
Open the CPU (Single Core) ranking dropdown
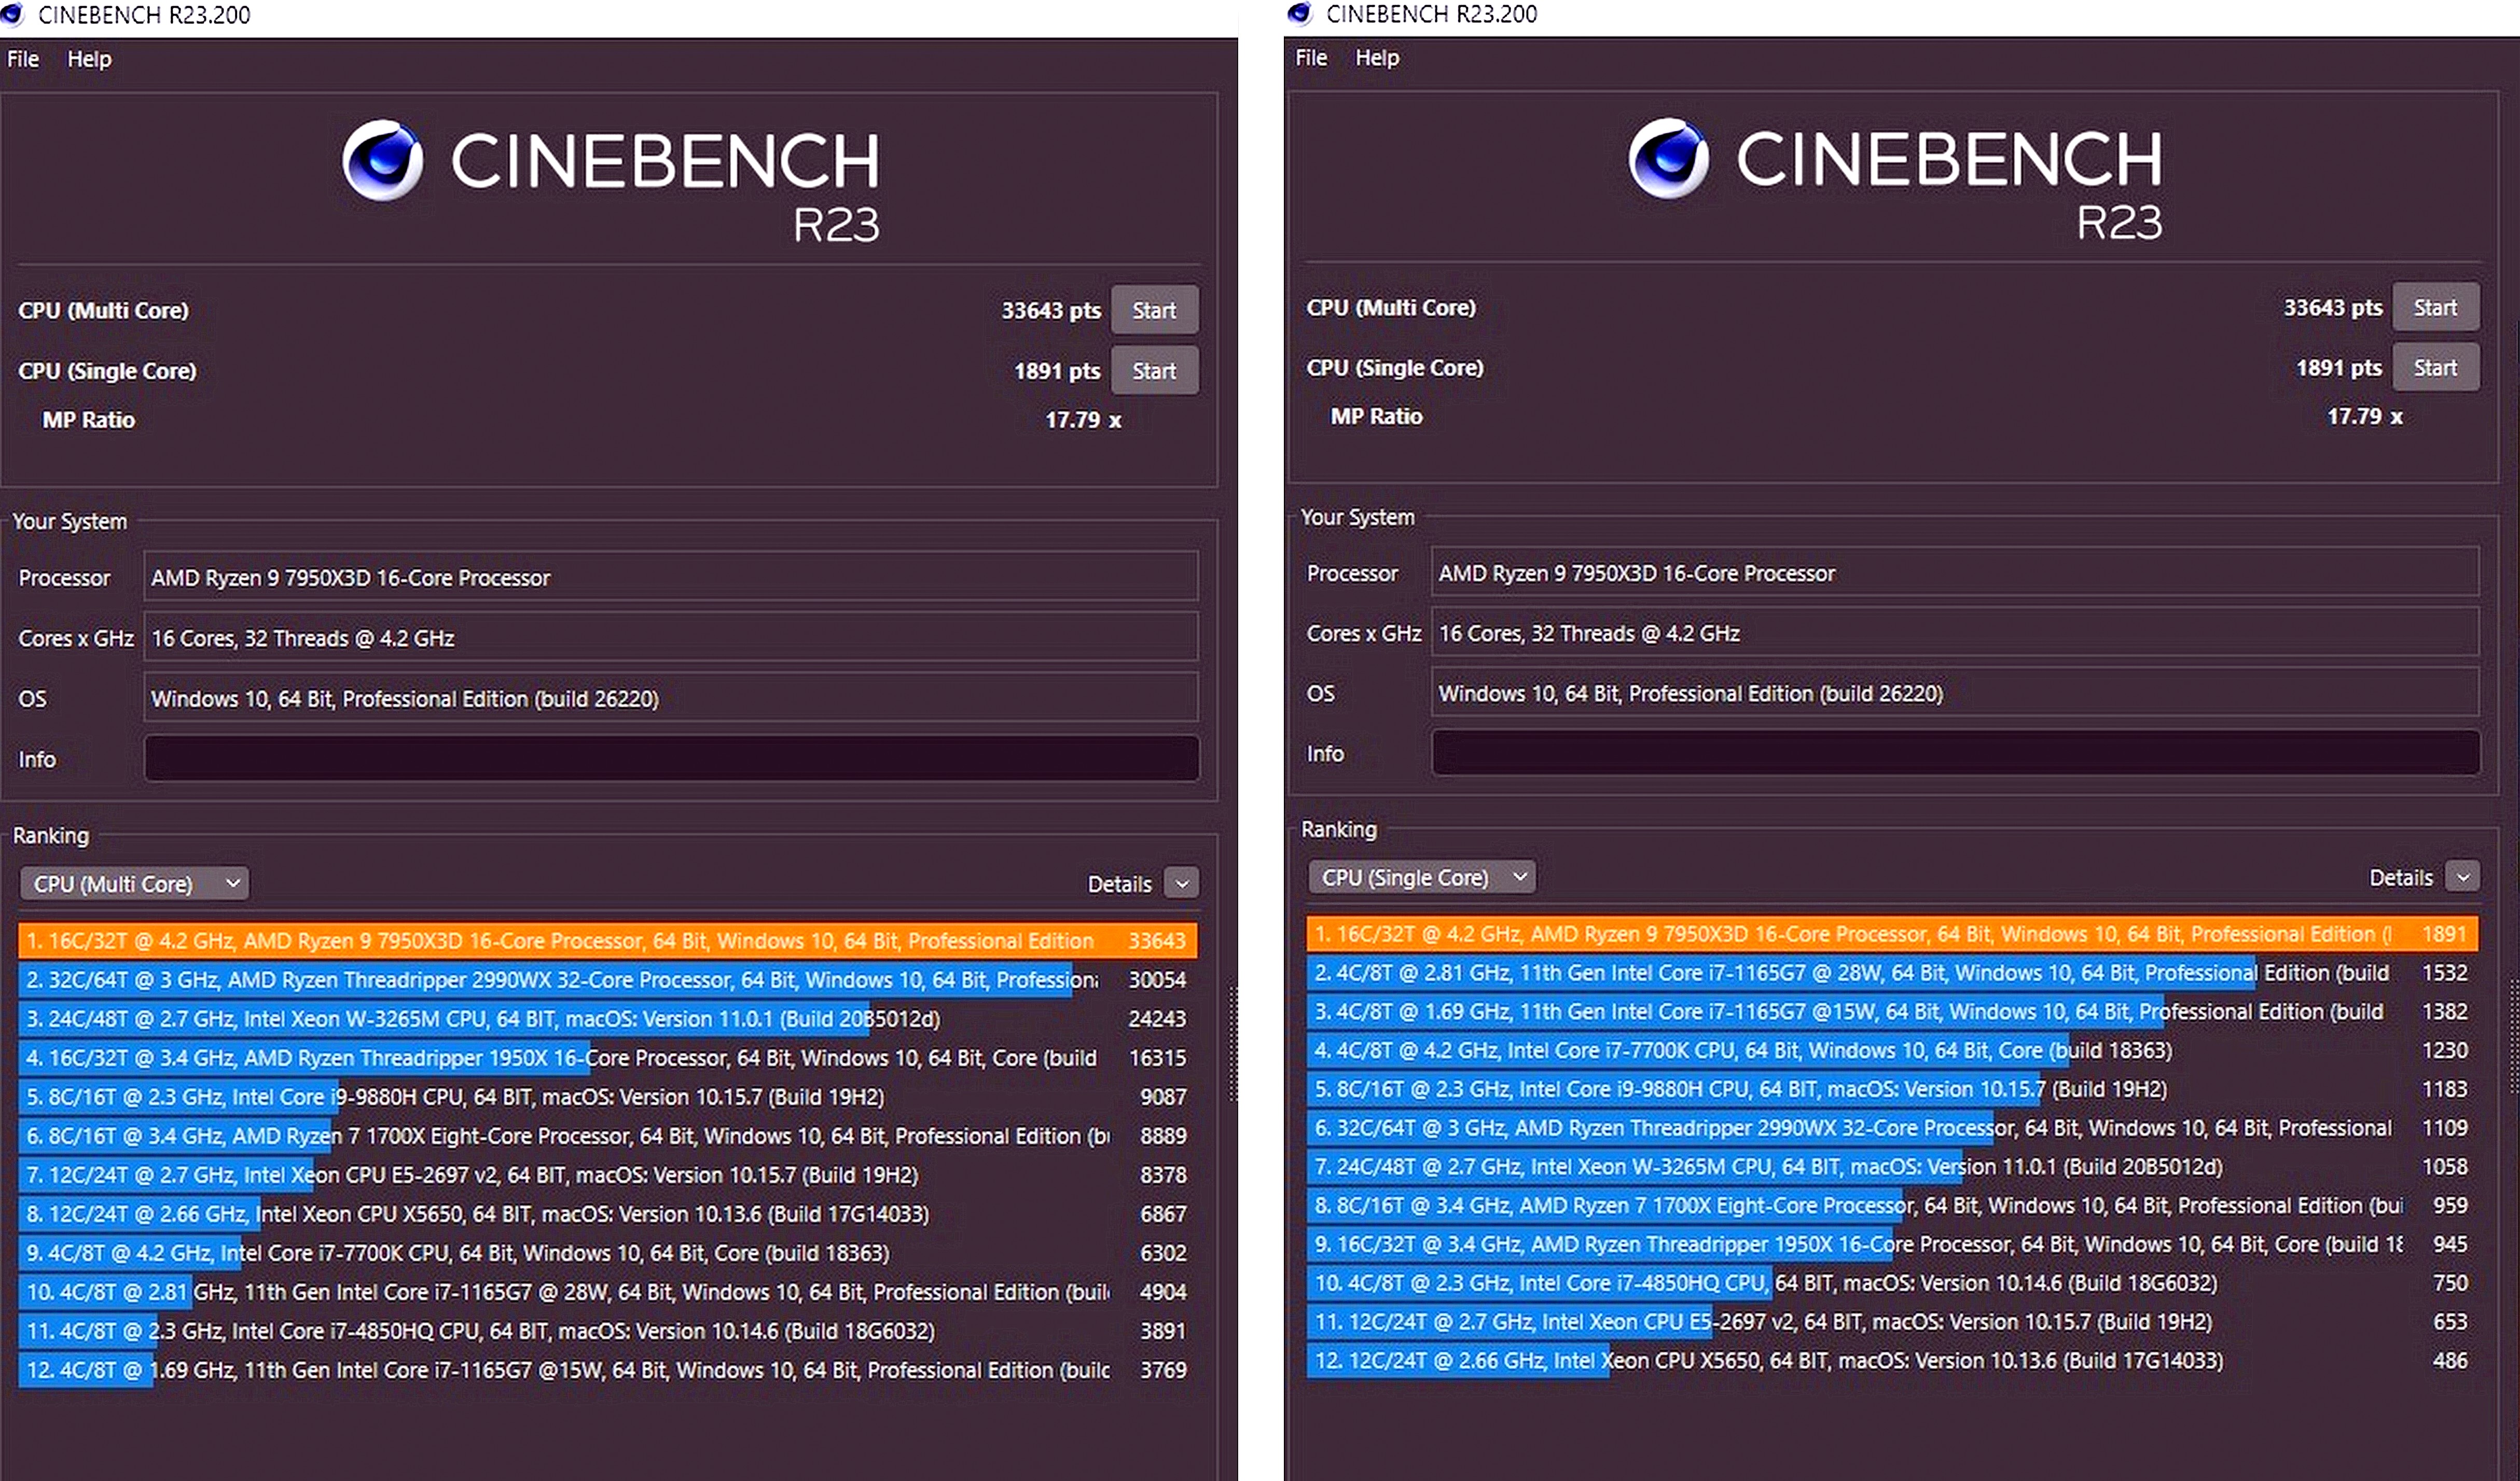click(1421, 877)
